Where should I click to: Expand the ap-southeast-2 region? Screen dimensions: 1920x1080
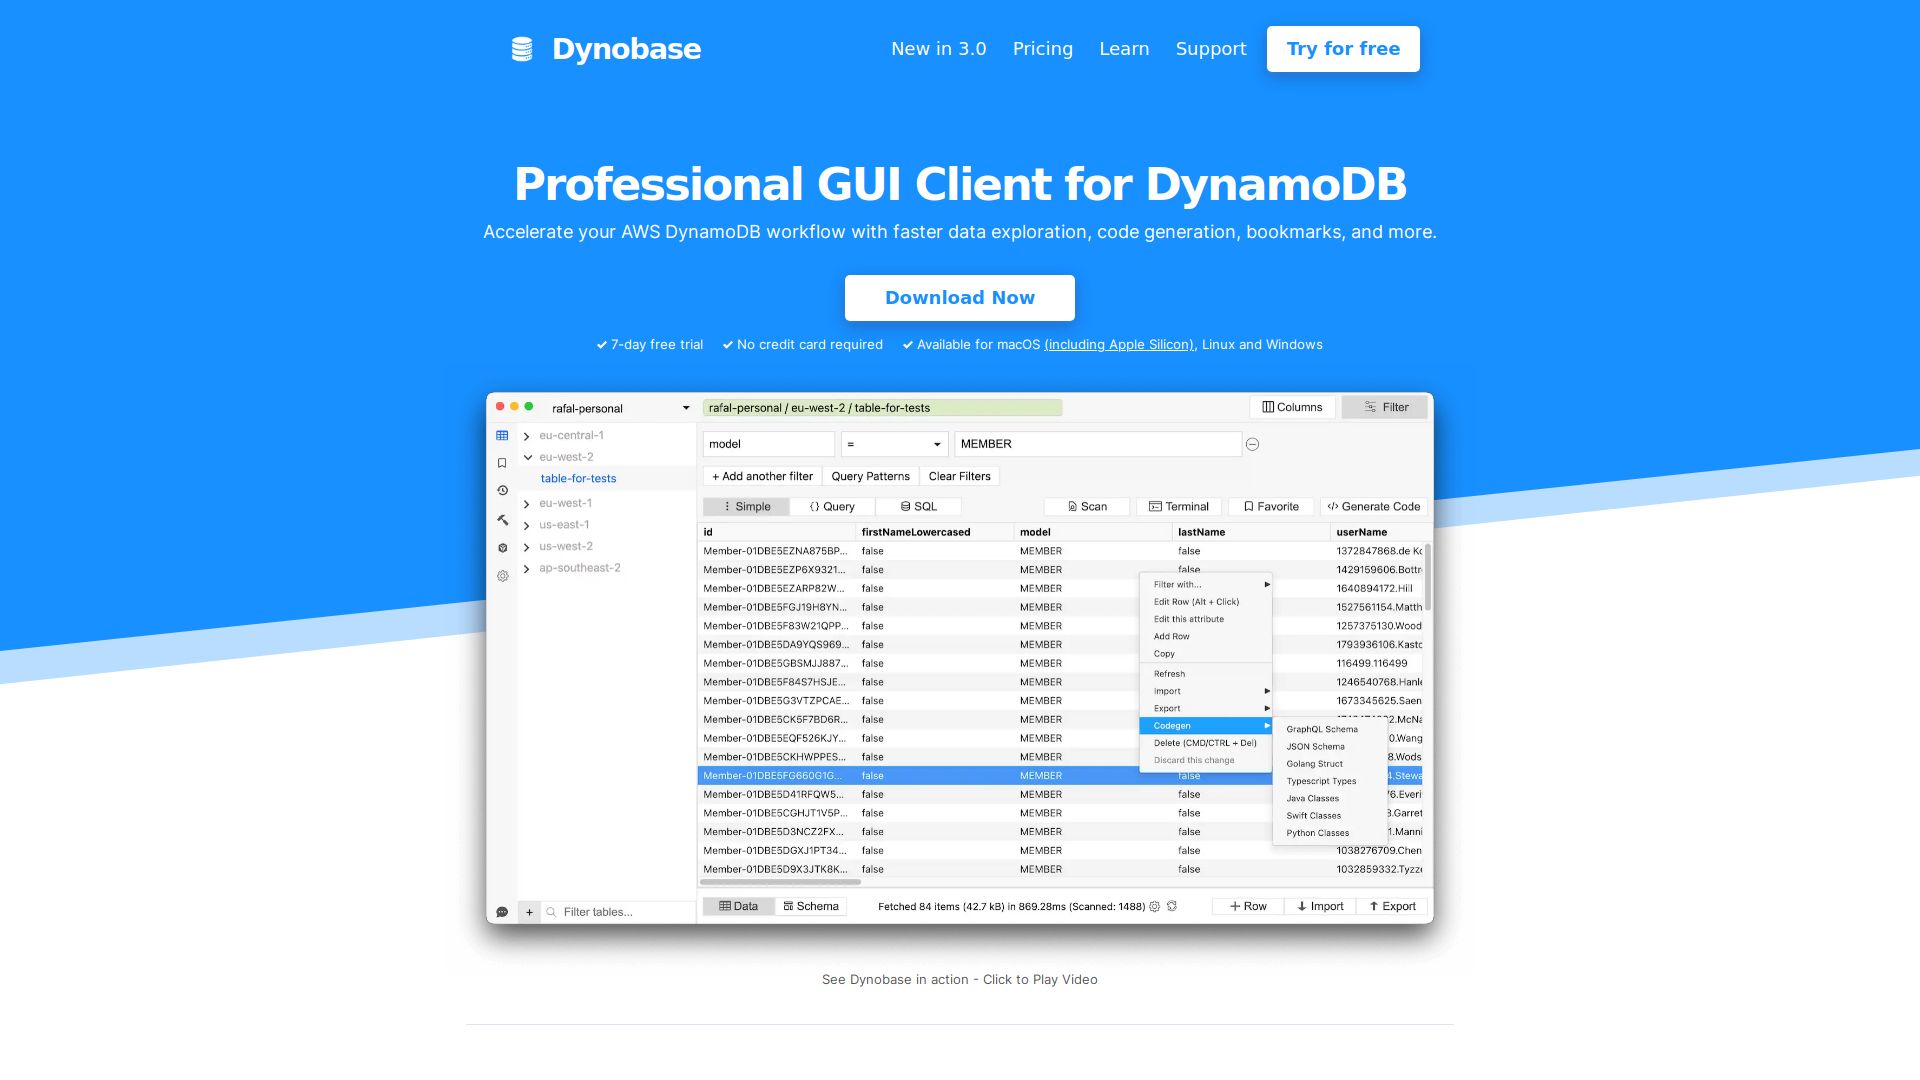[x=526, y=569]
